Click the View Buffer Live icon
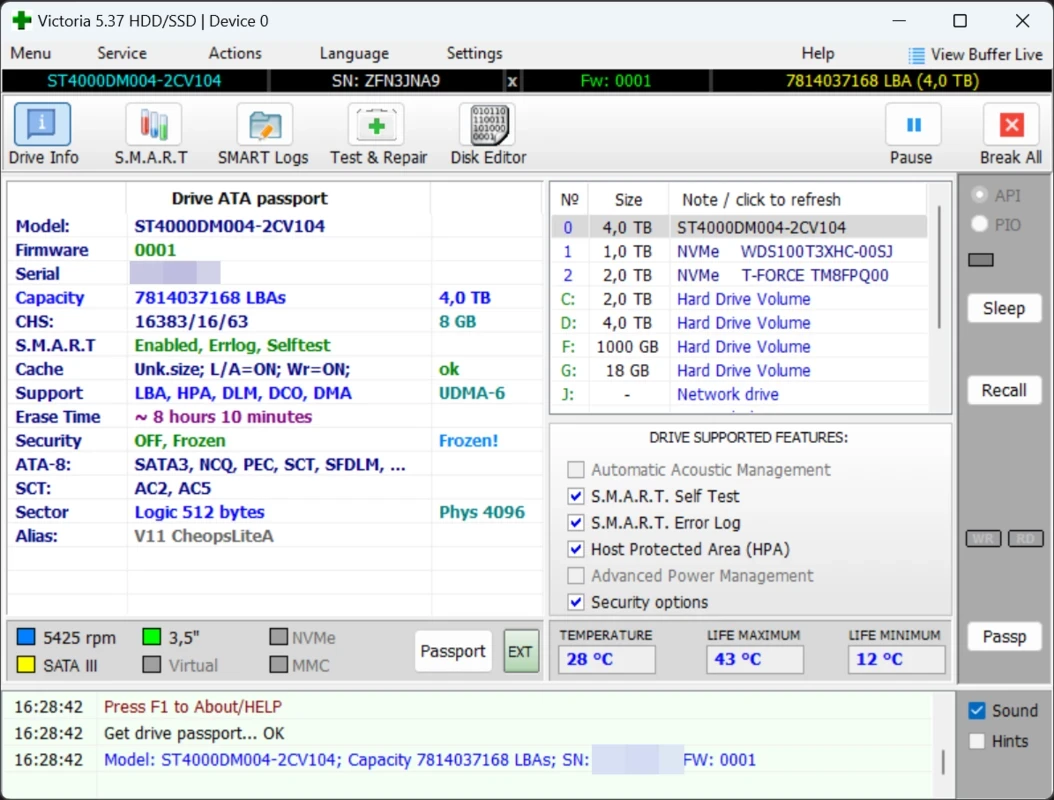Screen dimensions: 1054x800 coord(916,55)
